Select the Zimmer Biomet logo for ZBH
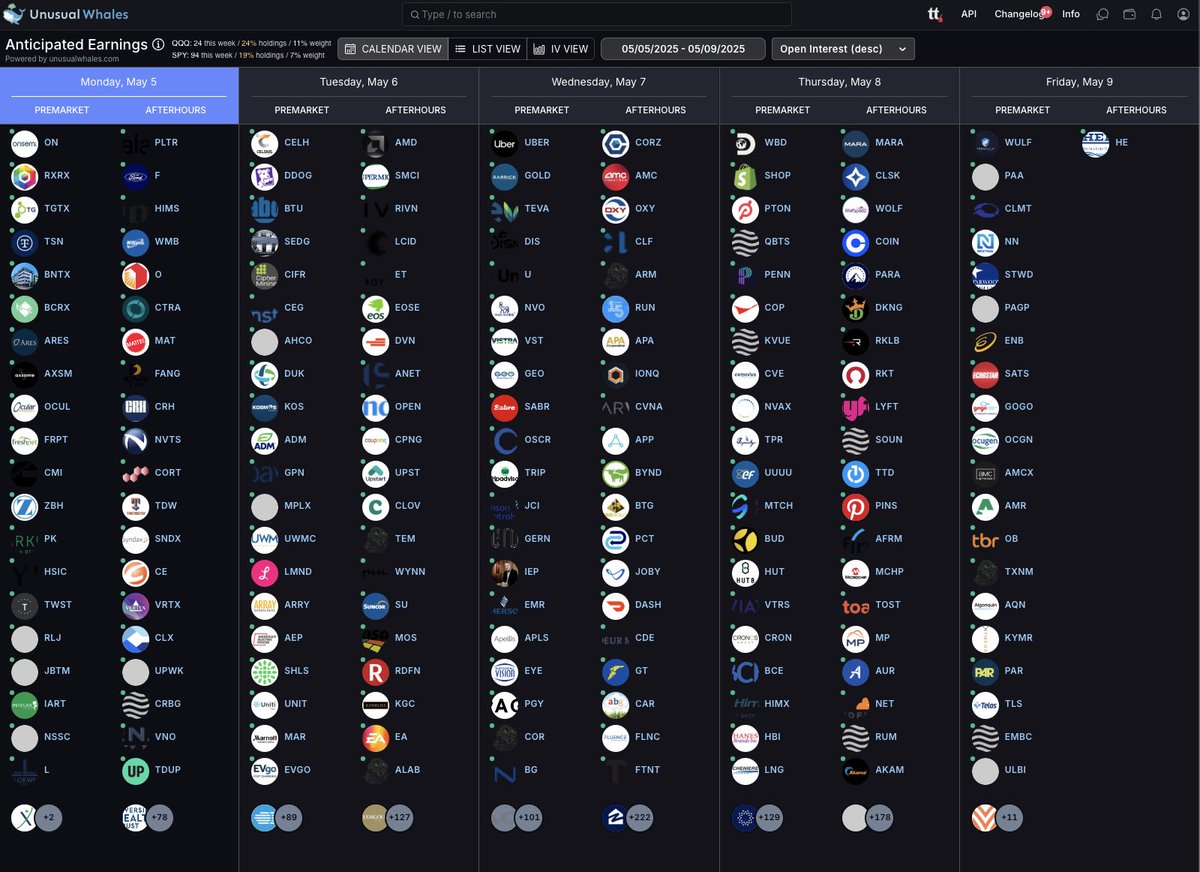1200x872 pixels. tap(25, 507)
